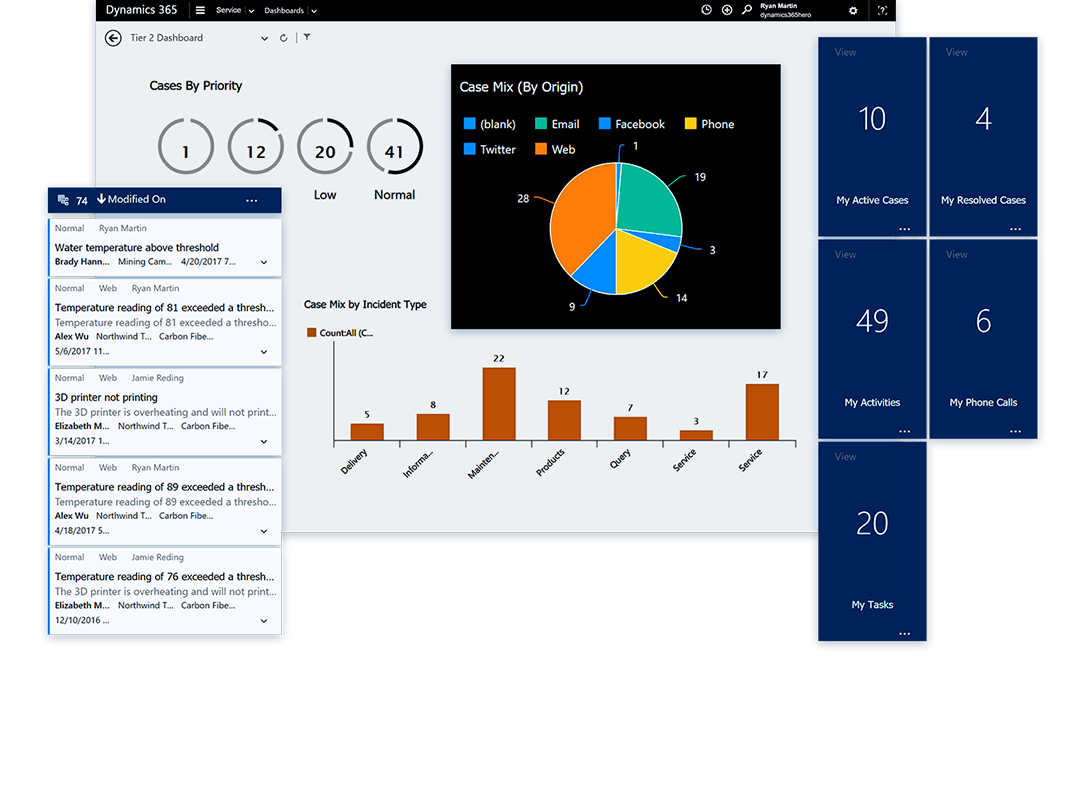The width and height of the screenshot is (1084, 812).
Task: Click the help question mark icon
Action: coord(882,10)
